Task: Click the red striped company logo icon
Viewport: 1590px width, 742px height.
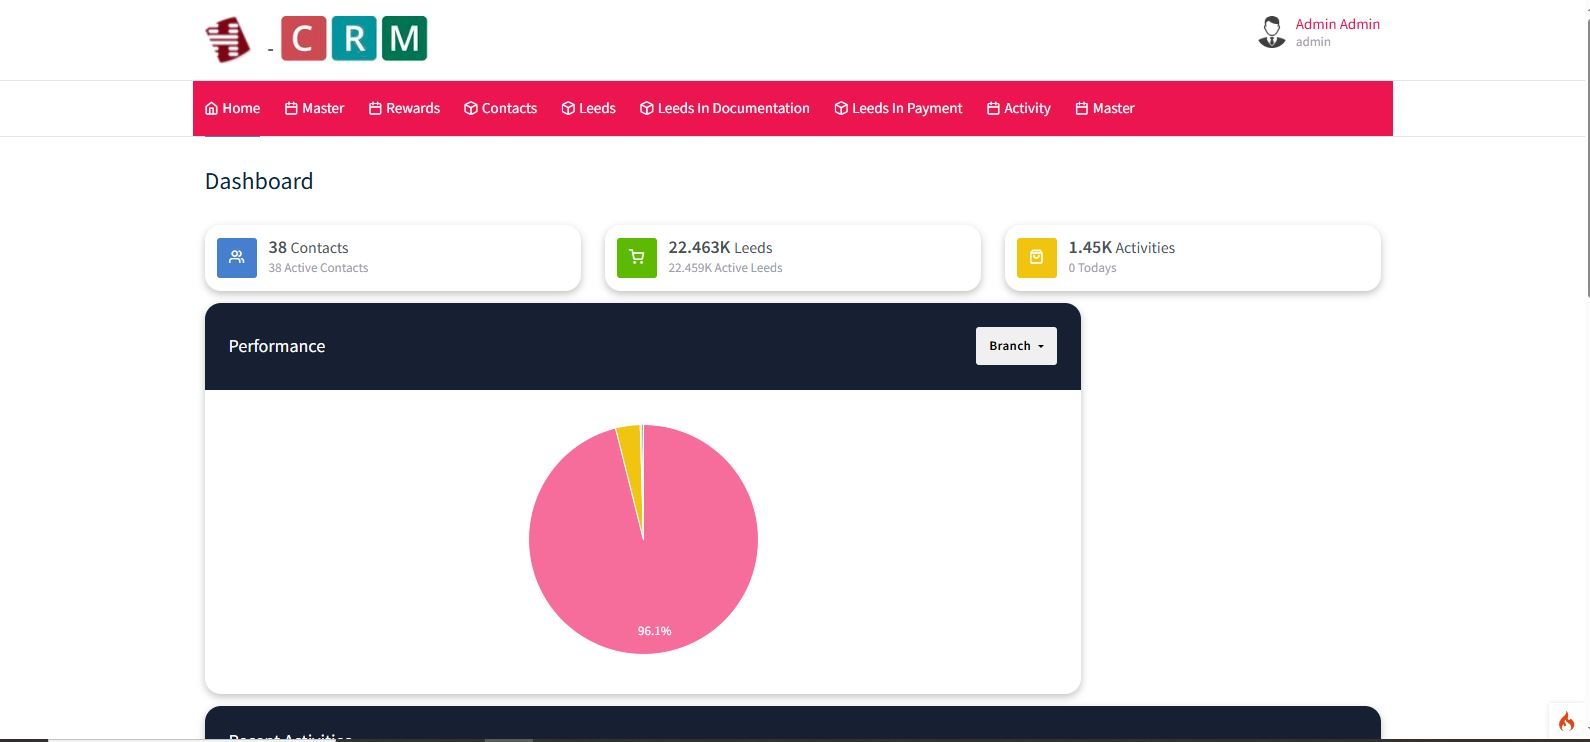Action: [x=227, y=40]
